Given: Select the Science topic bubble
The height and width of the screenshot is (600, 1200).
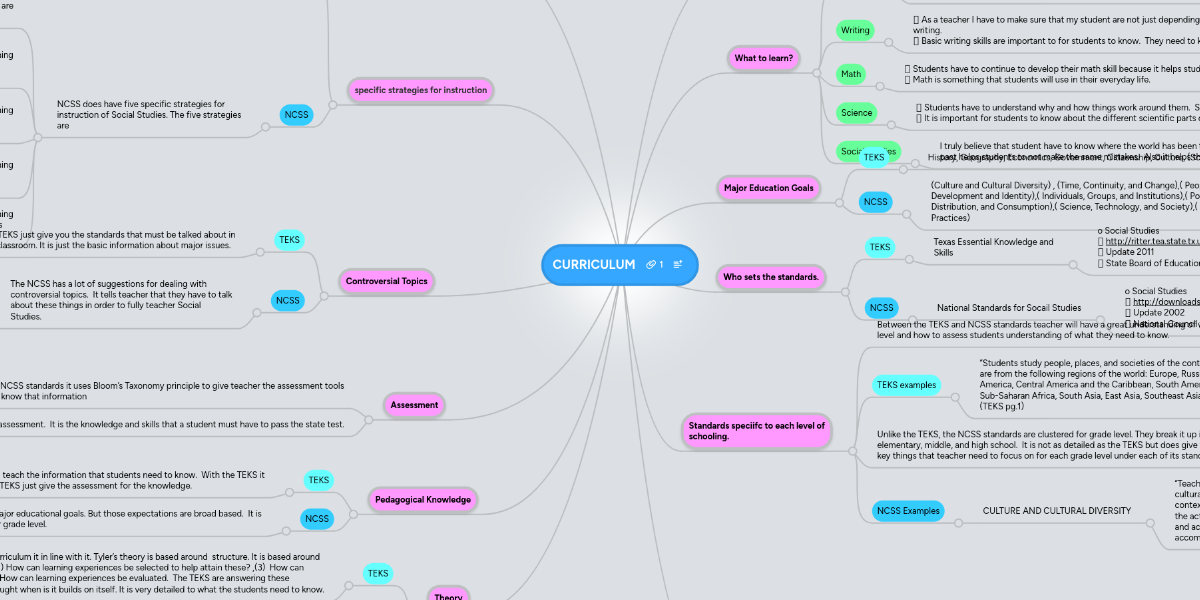Looking at the screenshot, I should coord(855,112).
